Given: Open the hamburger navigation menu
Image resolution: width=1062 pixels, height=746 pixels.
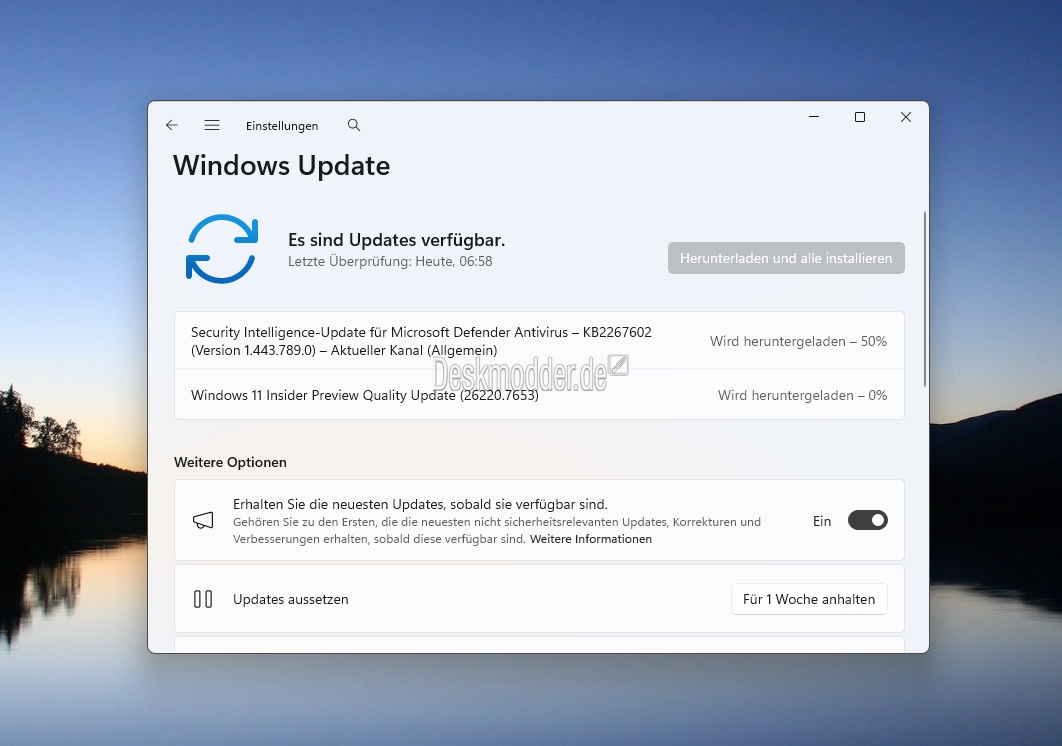Looking at the screenshot, I should point(212,125).
